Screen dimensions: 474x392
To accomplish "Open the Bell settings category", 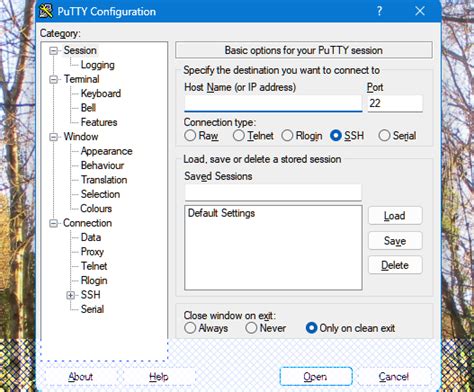I will (88, 108).
